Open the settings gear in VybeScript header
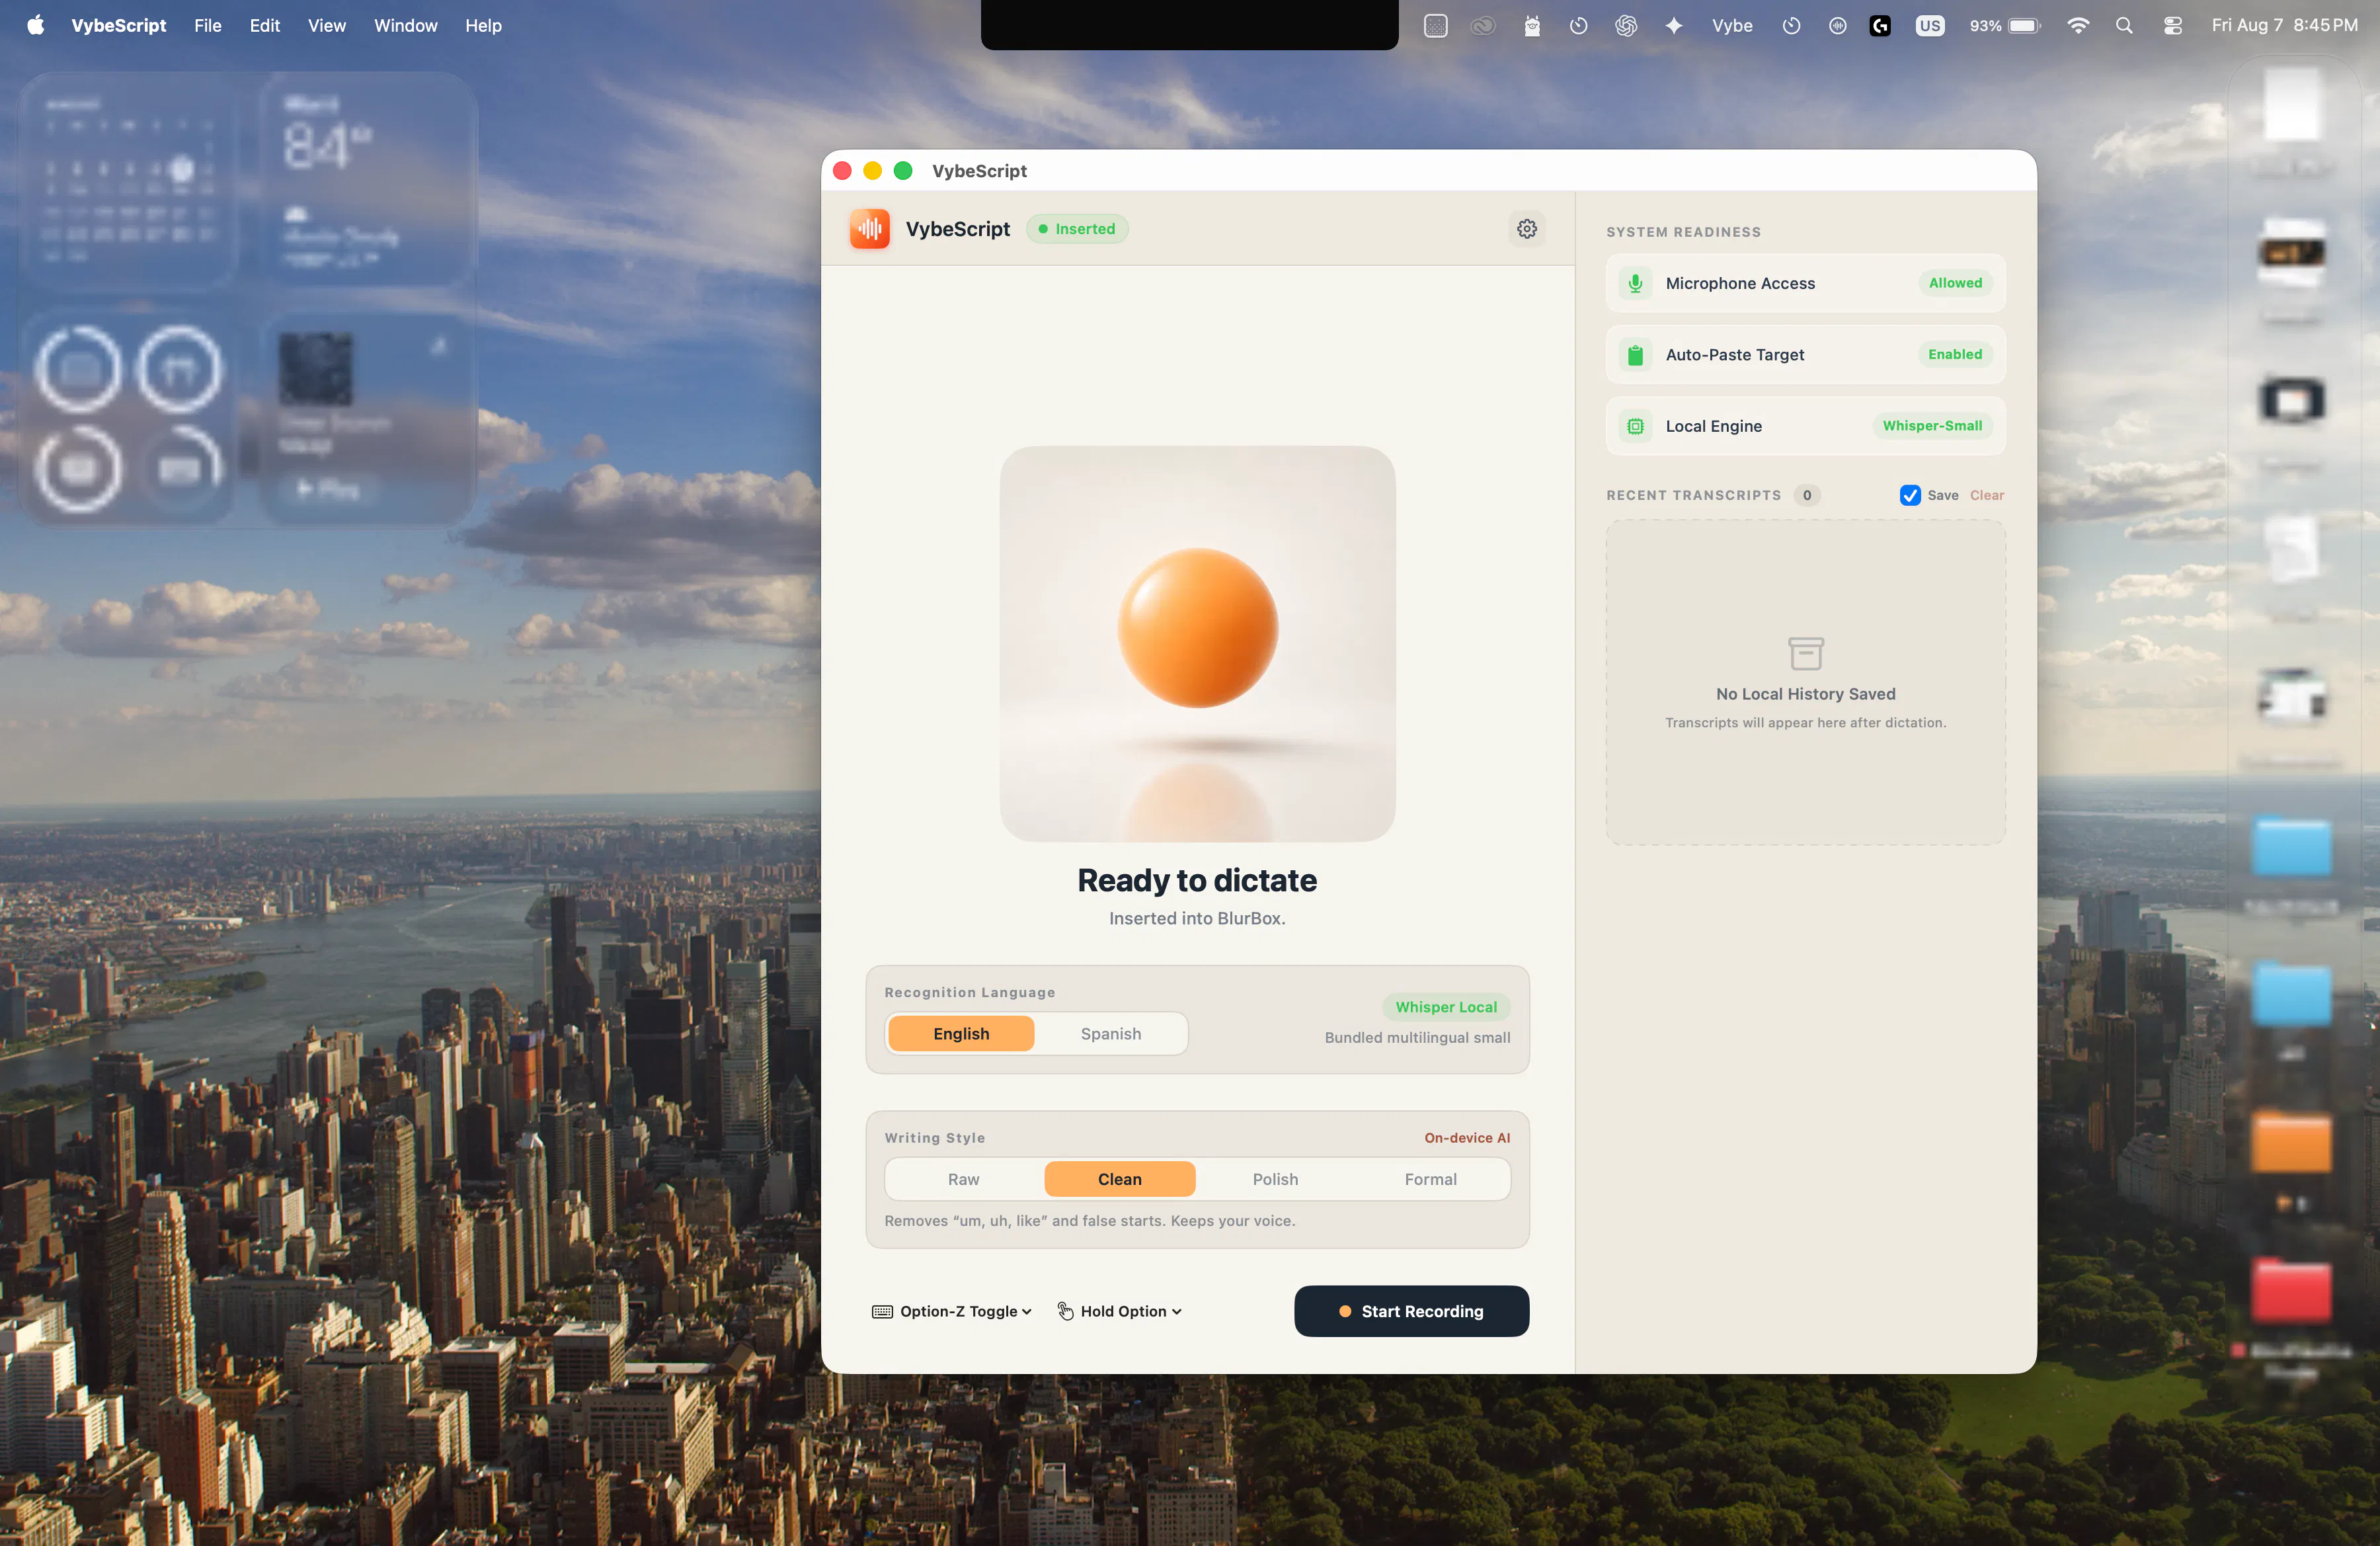The height and width of the screenshot is (1546, 2380). pos(1526,229)
